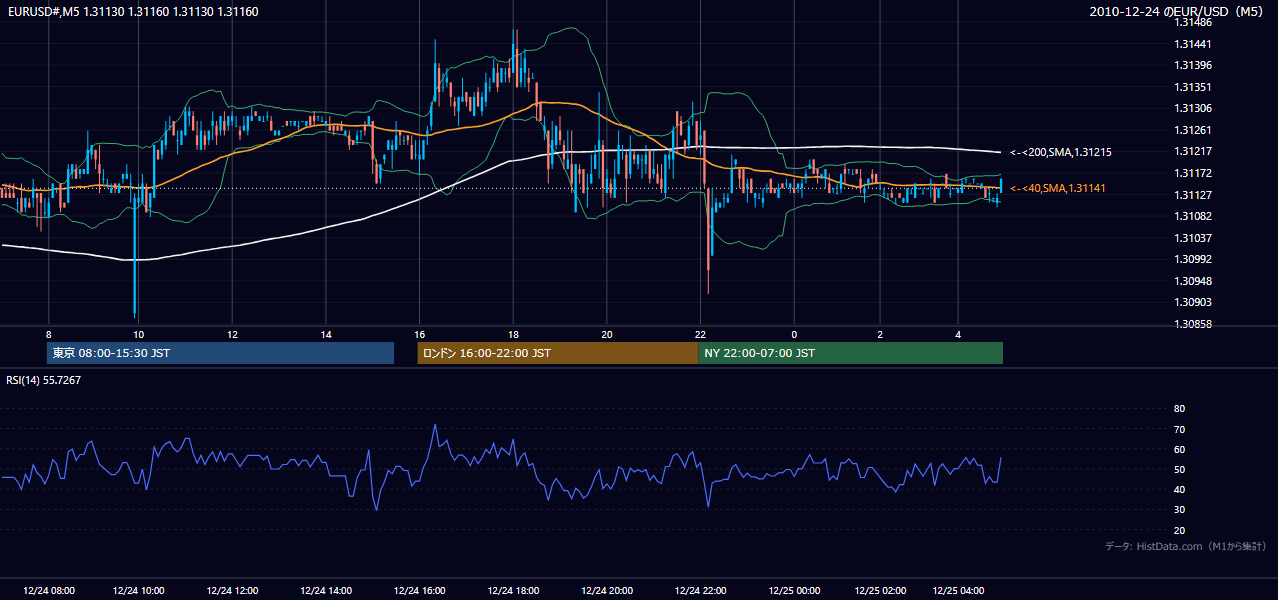Click the 2010-12-24 EUR/USD (M5) heading
The height and width of the screenshot is (600, 1278).
pyautogui.click(x=1178, y=11)
